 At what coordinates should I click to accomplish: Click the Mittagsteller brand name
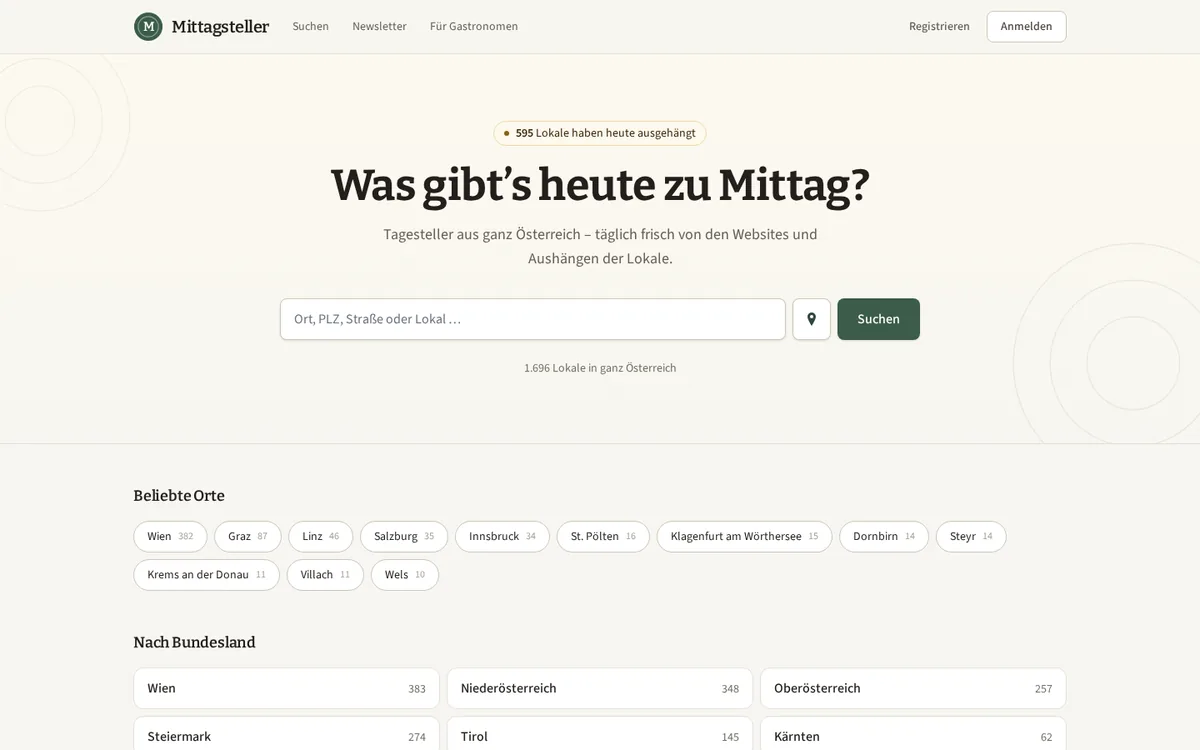coord(220,27)
